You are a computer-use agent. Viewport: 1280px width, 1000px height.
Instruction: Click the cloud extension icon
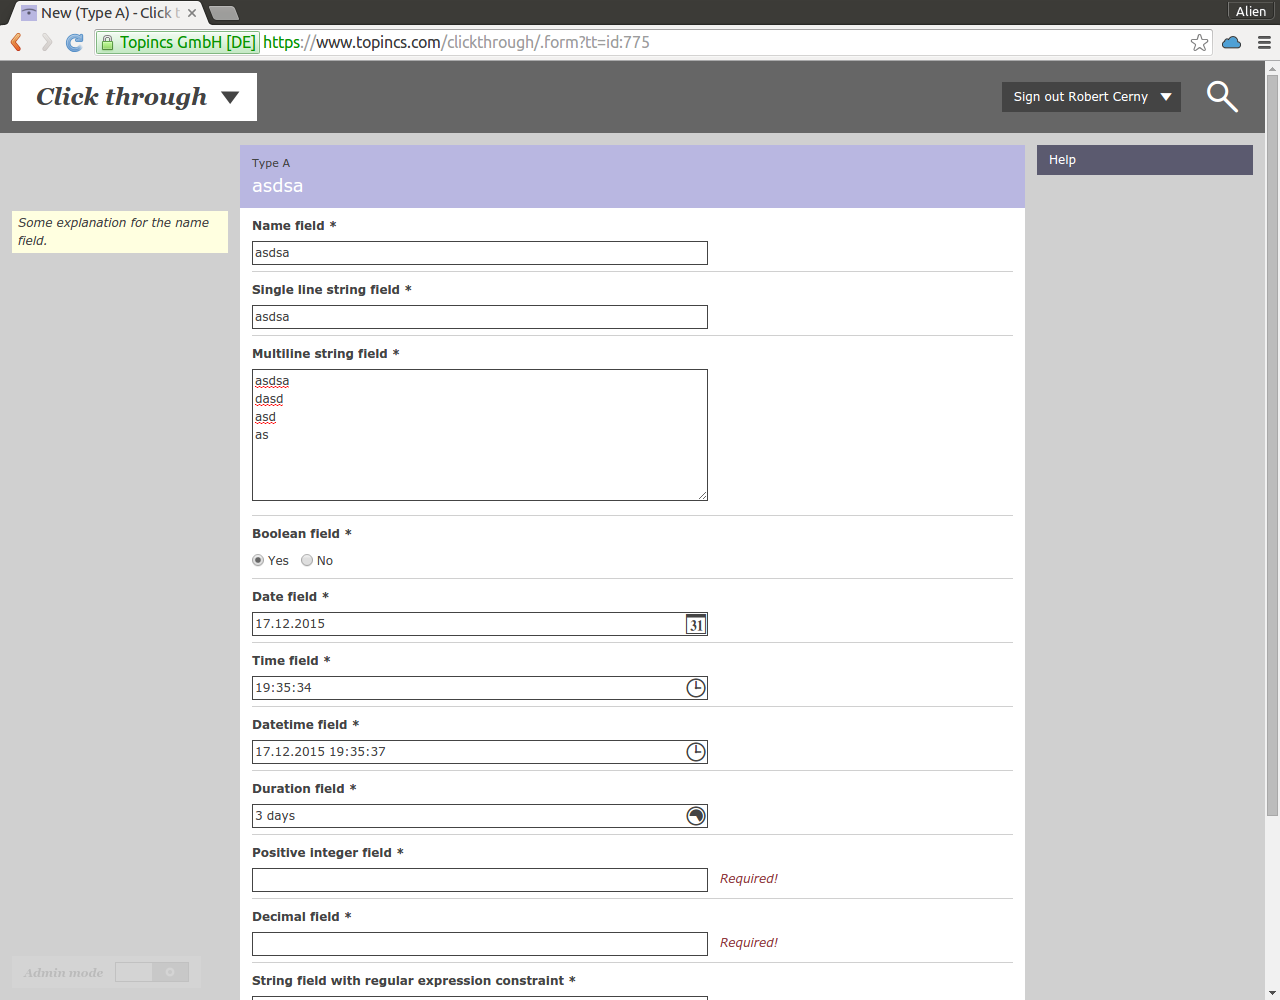[x=1232, y=42]
